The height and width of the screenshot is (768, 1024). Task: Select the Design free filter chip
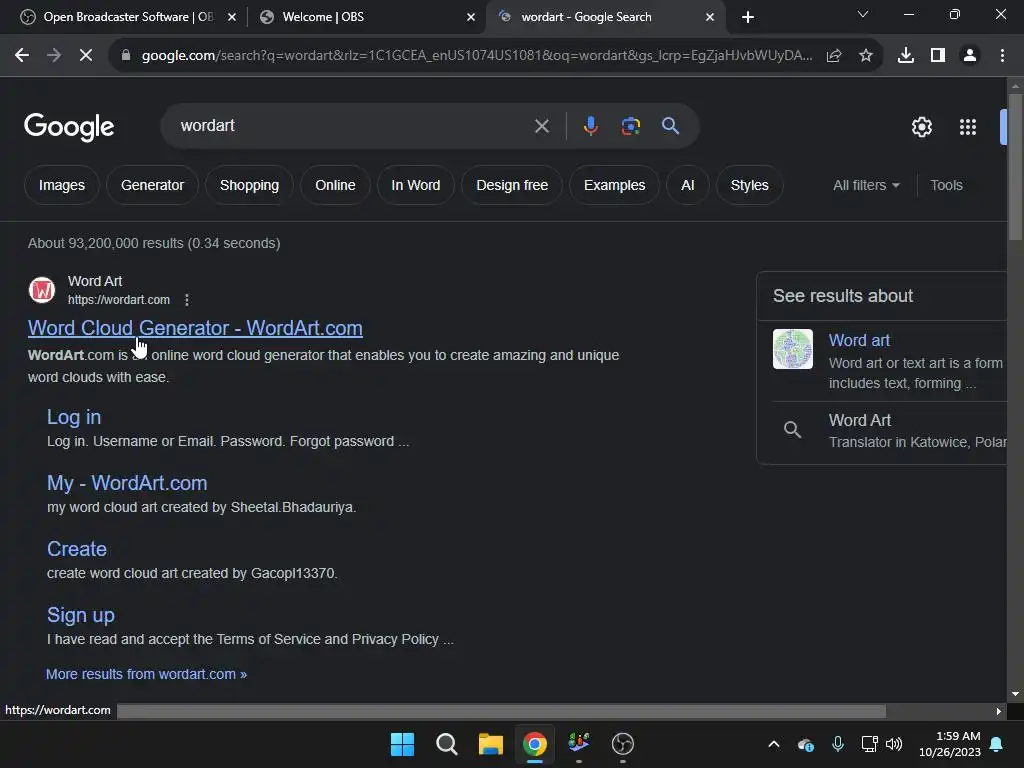(512, 185)
